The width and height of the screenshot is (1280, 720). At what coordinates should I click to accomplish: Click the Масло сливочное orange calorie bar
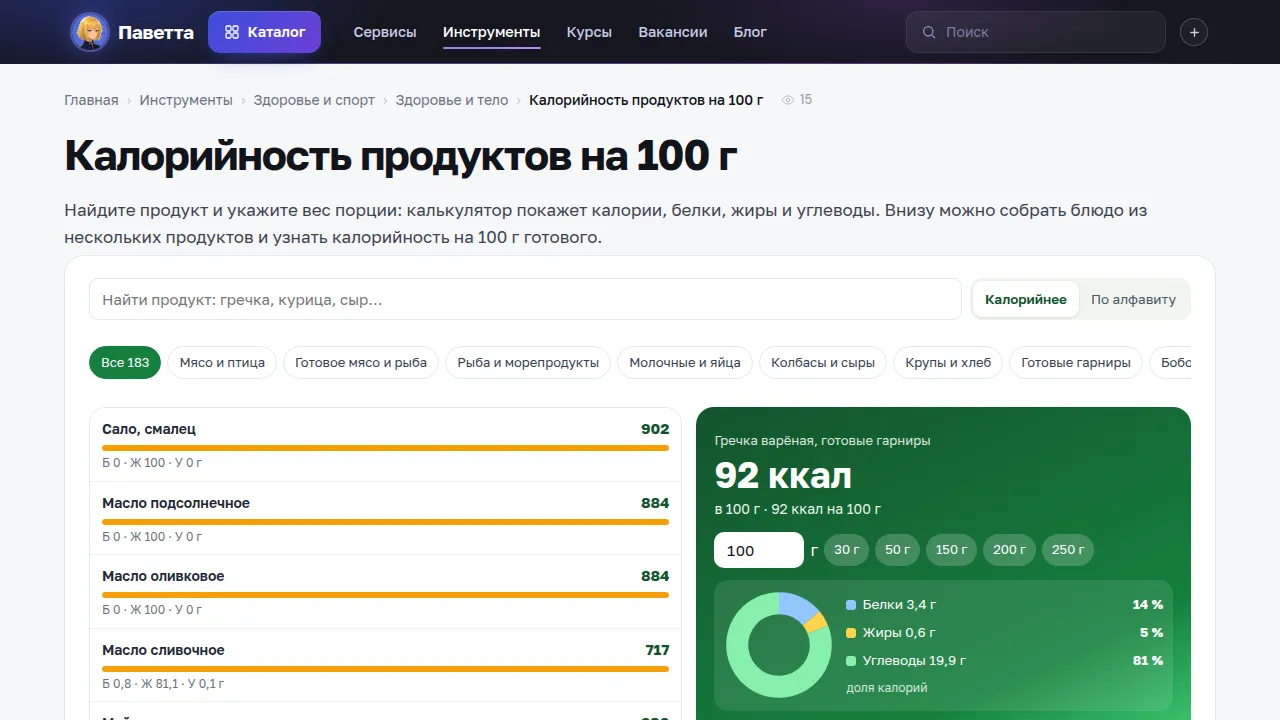pyautogui.click(x=385, y=669)
